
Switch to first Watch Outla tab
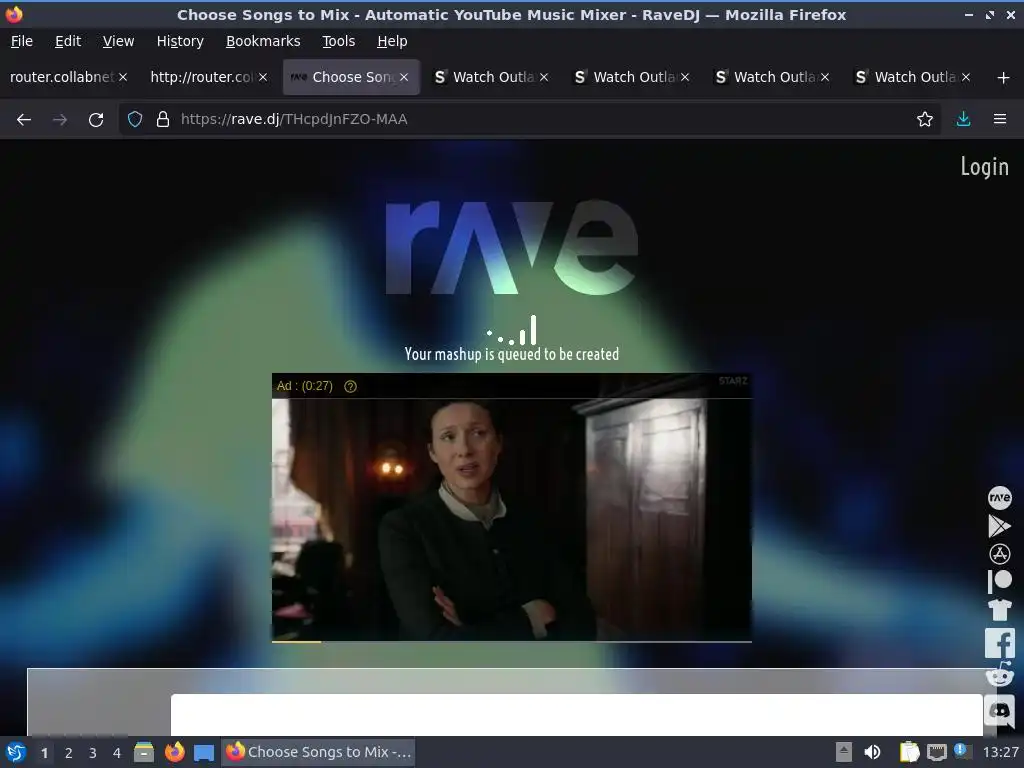click(493, 77)
